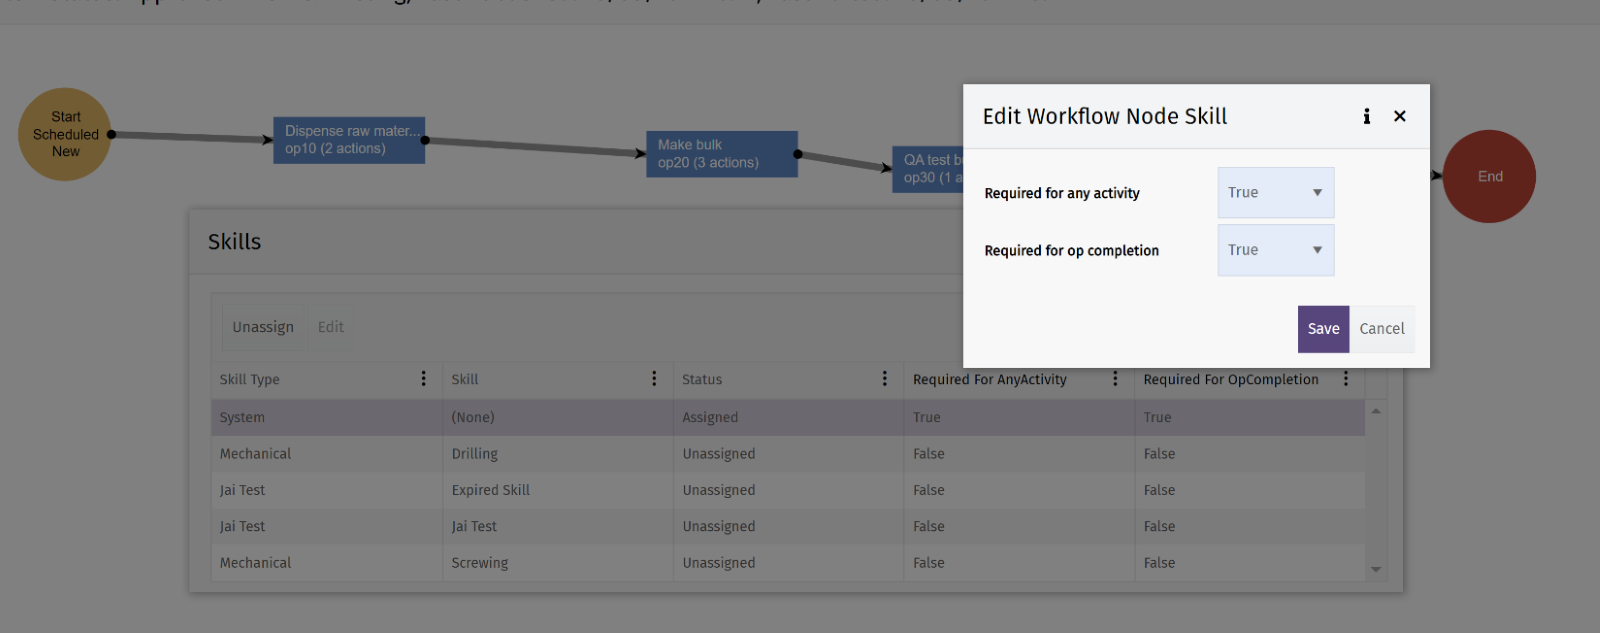Click Unassigned status in Screwing row
1600x633 pixels.
[x=788, y=563]
